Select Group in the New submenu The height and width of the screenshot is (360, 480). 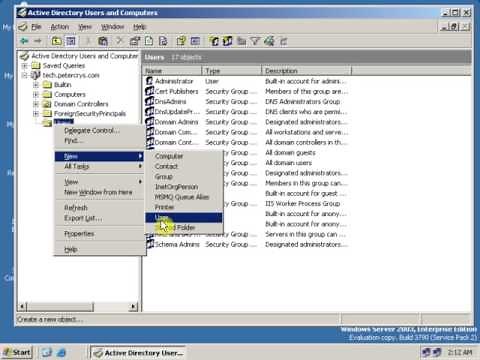[x=184, y=177]
